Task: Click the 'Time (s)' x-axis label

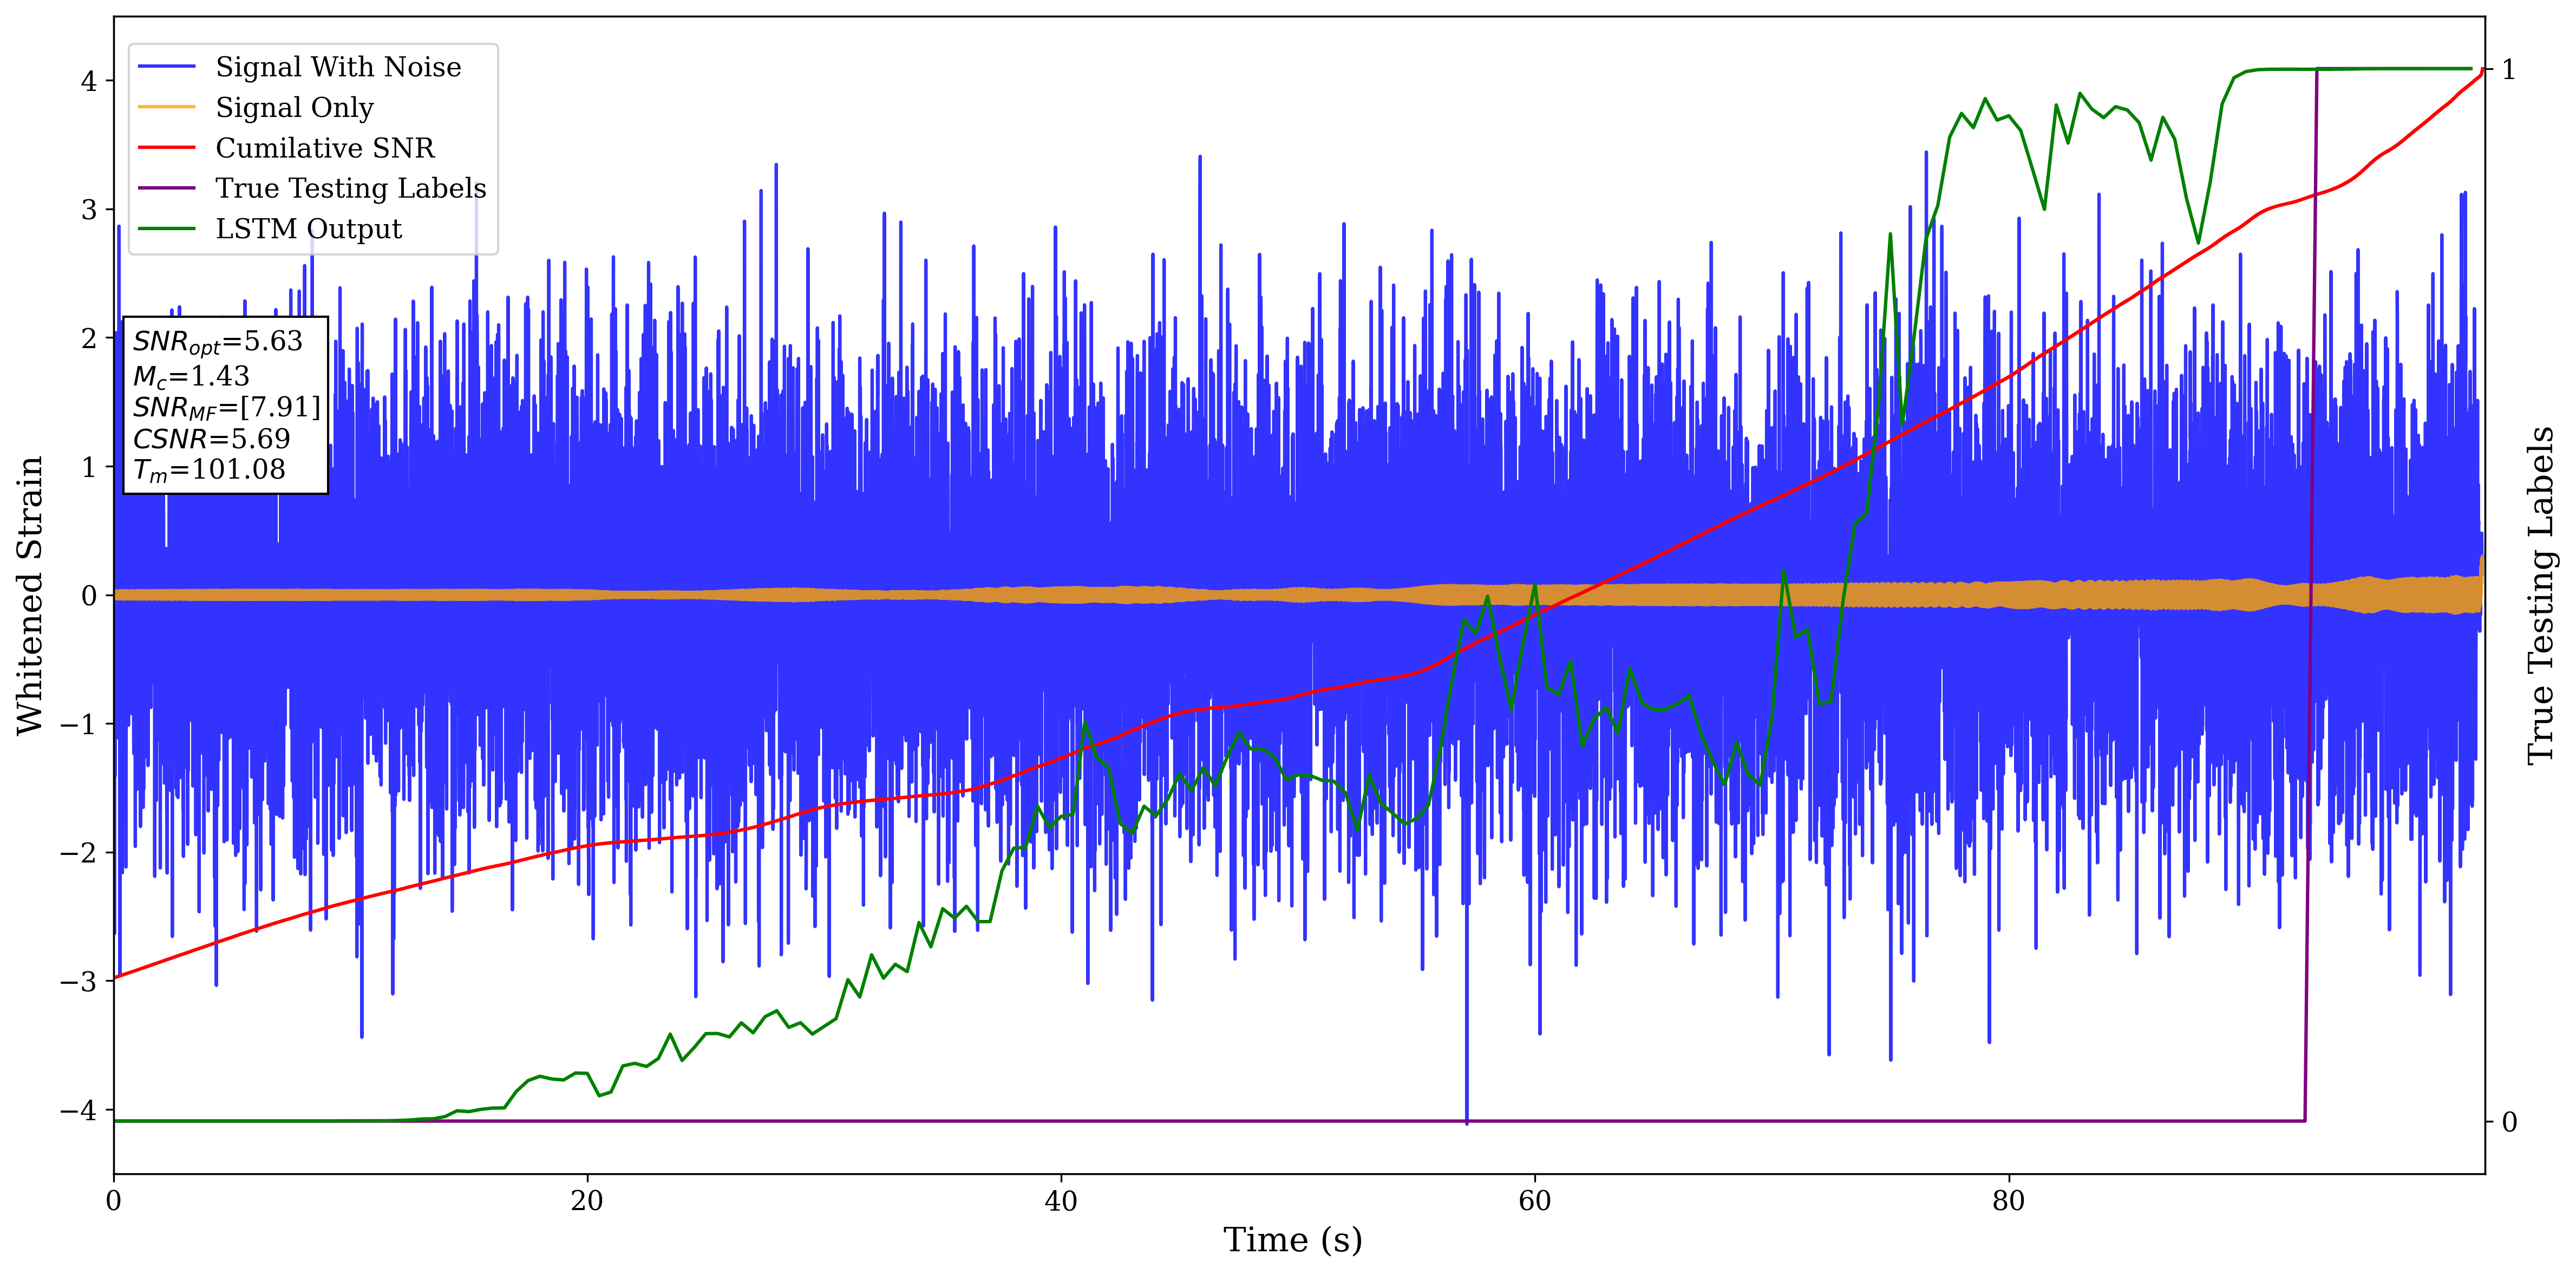Action: click(x=1292, y=1240)
